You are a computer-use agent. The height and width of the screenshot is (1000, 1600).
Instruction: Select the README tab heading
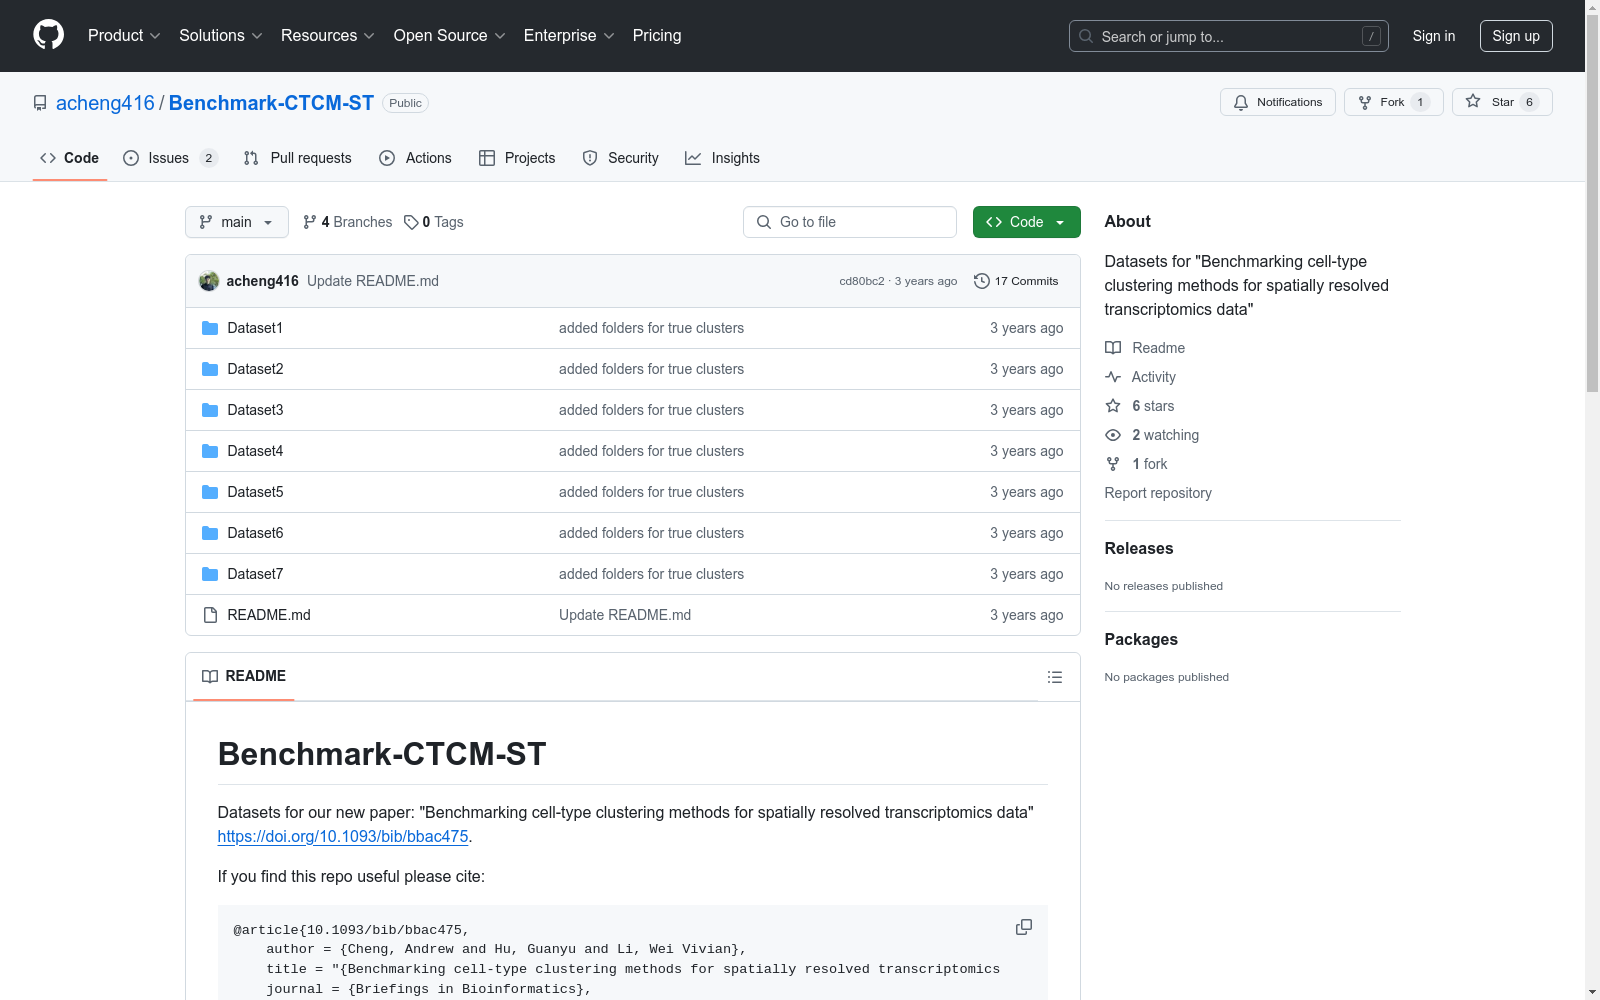tap(244, 676)
